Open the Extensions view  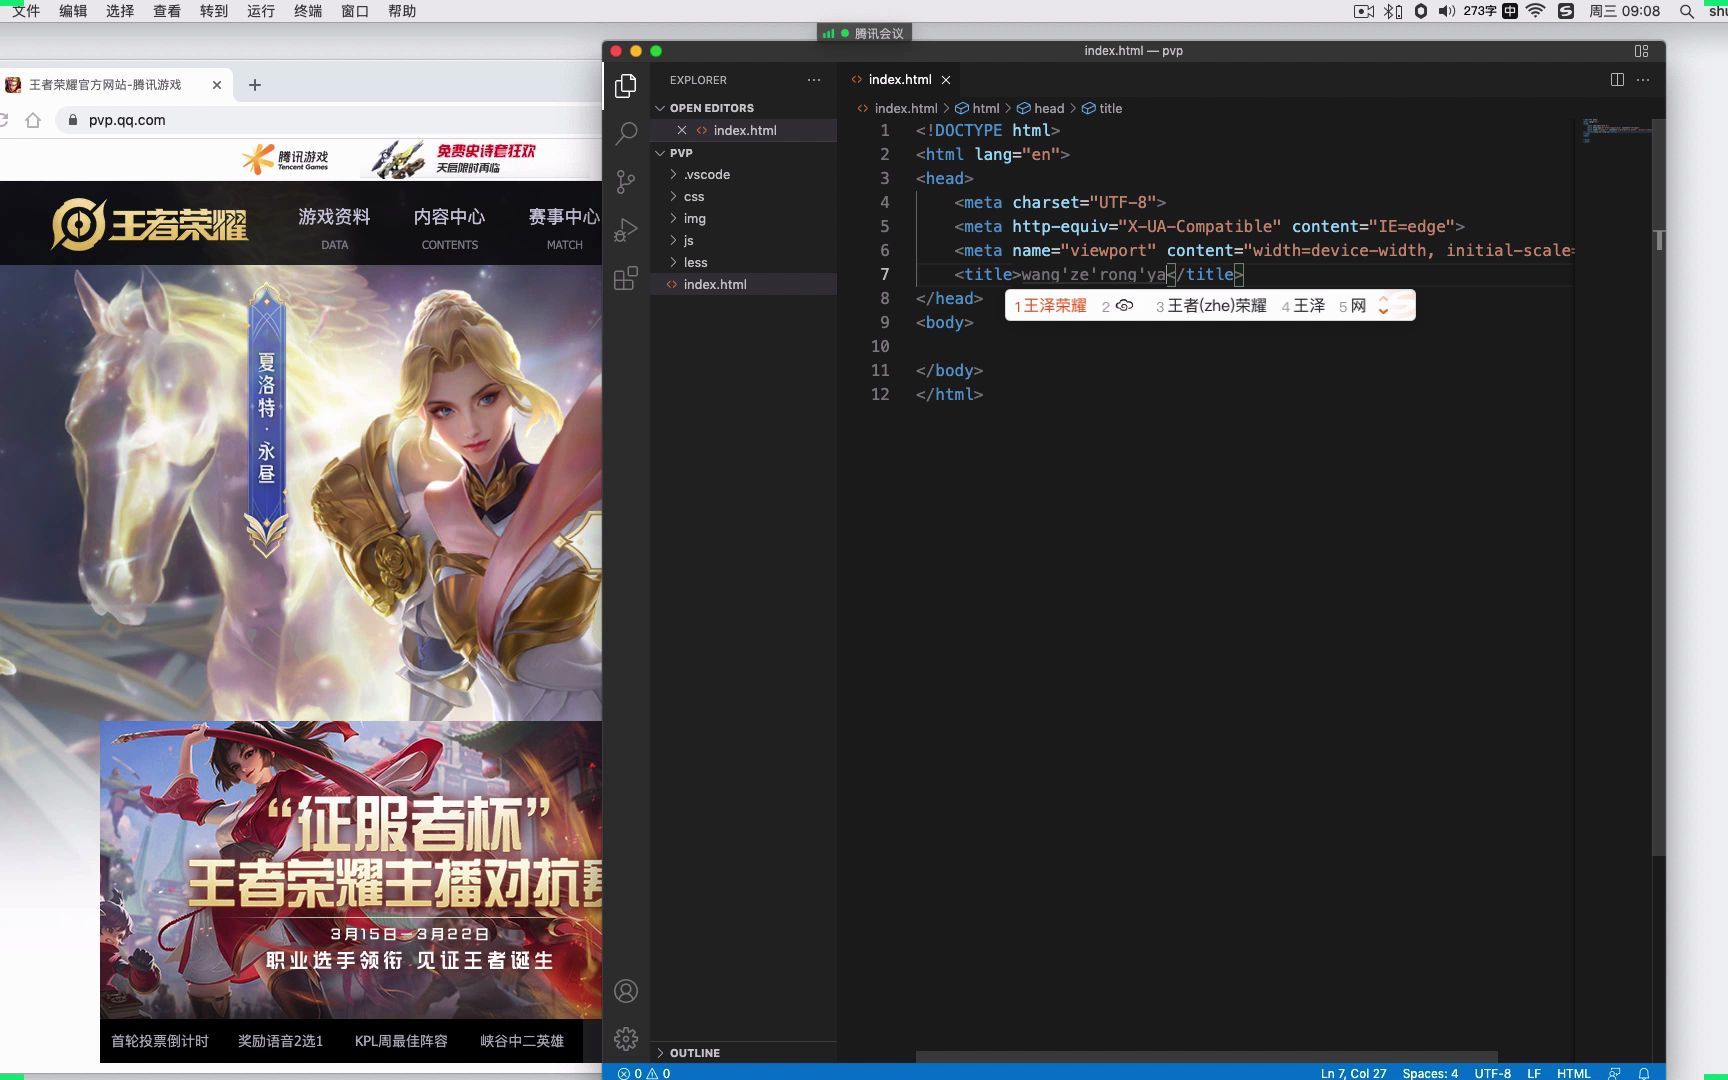tap(626, 278)
